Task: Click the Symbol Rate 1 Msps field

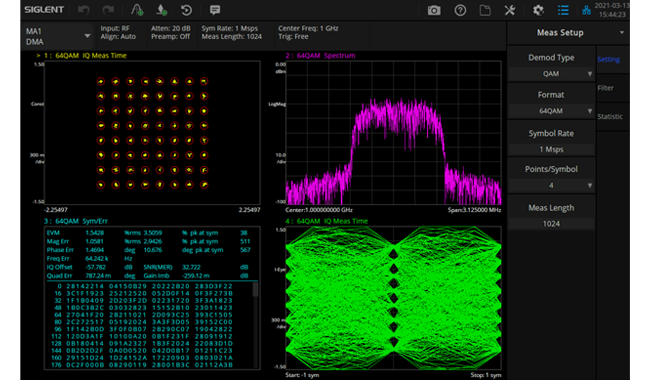Action: (x=551, y=149)
